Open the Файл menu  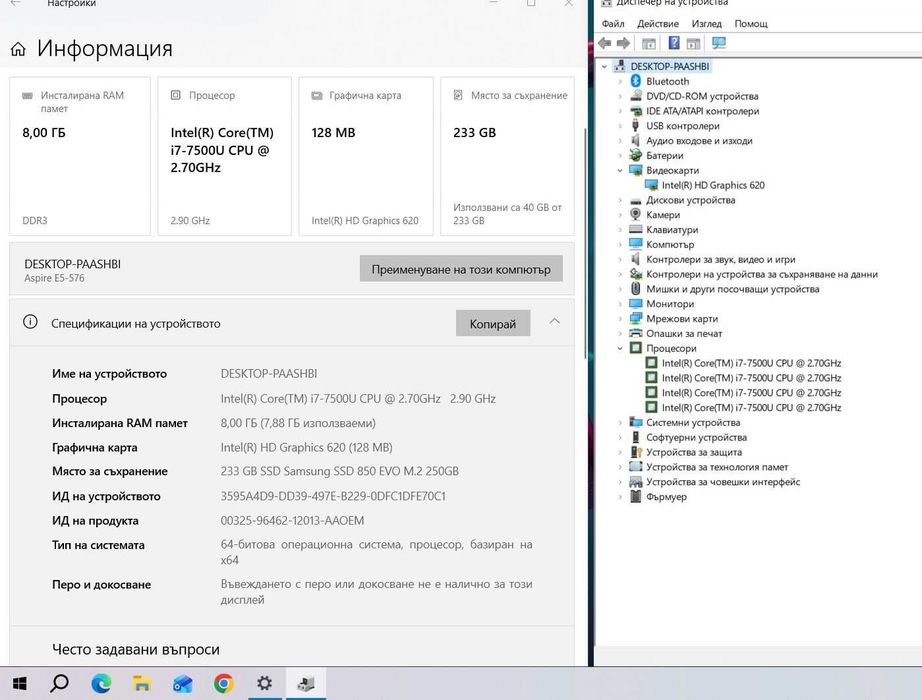613,24
